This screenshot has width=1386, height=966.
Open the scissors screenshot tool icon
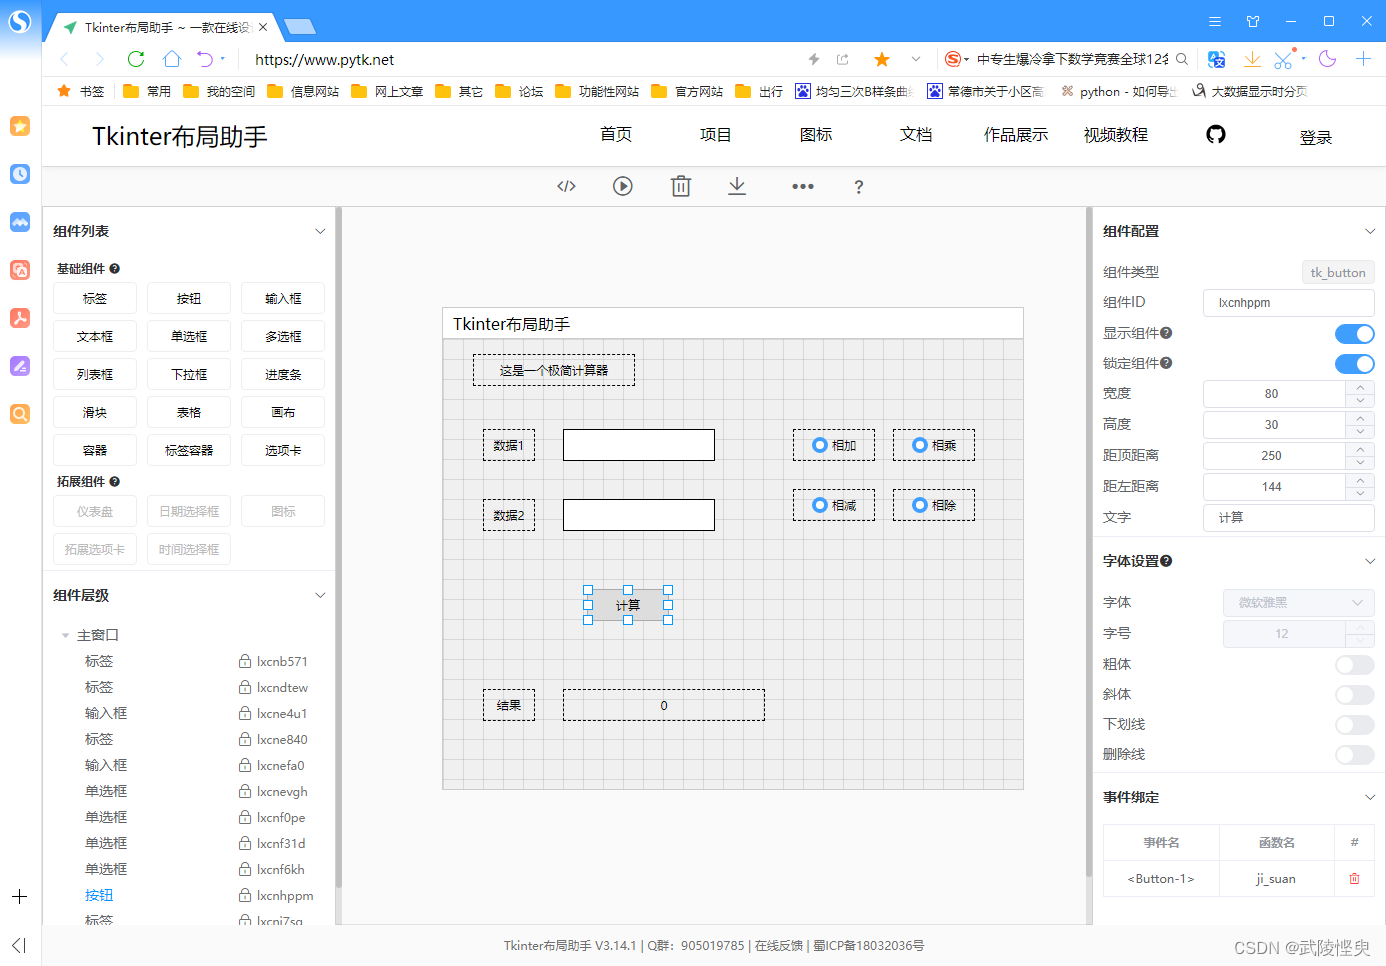tap(1284, 59)
